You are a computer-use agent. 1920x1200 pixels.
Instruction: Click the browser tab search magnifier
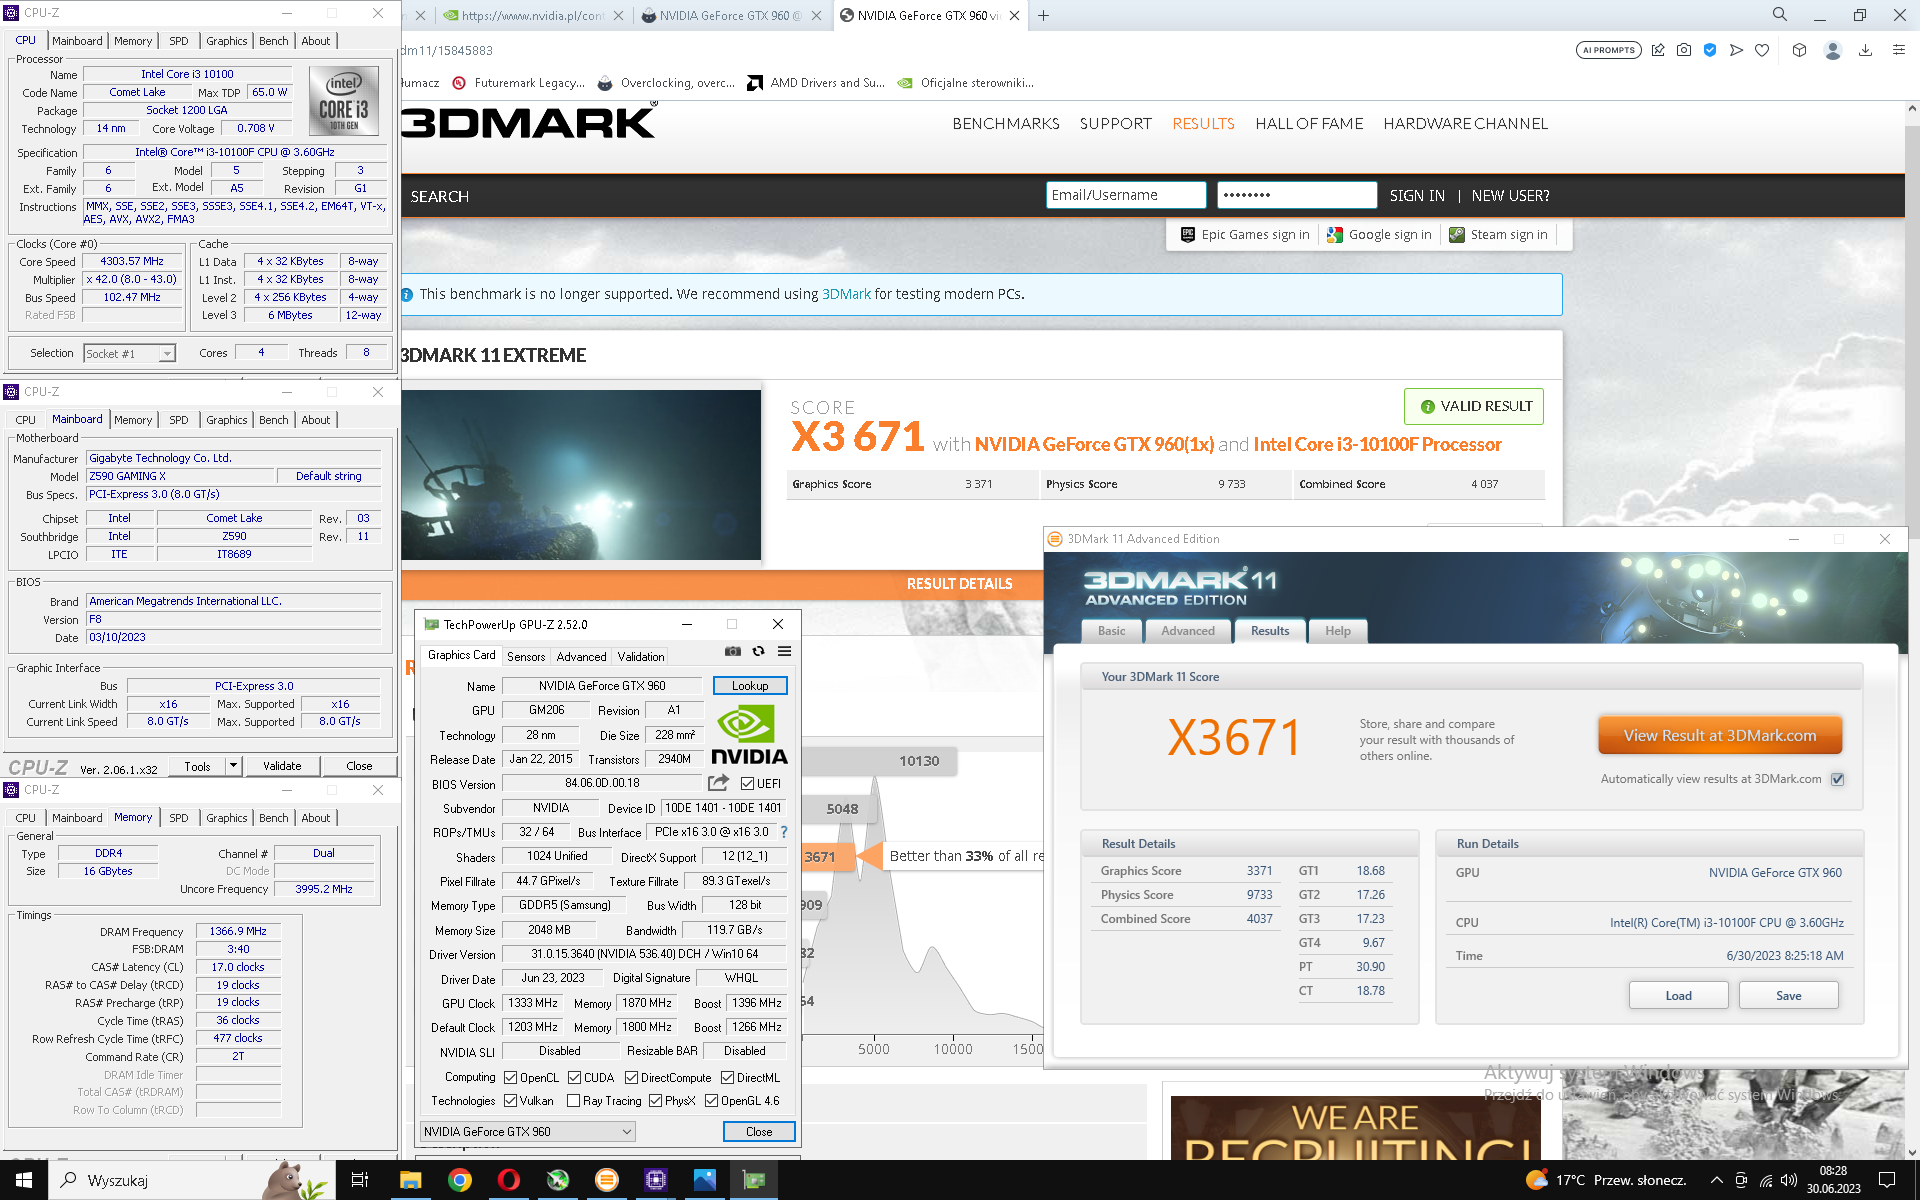(x=1780, y=15)
